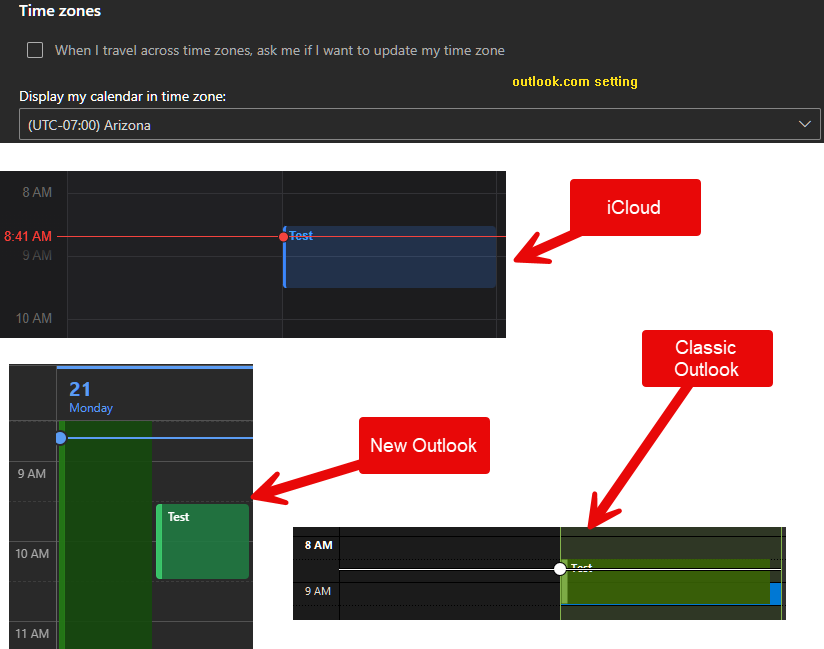Image resolution: width=824 pixels, height=649 pixels.
Task: Enable the travel across time zones checkbox
Action: 35,50
